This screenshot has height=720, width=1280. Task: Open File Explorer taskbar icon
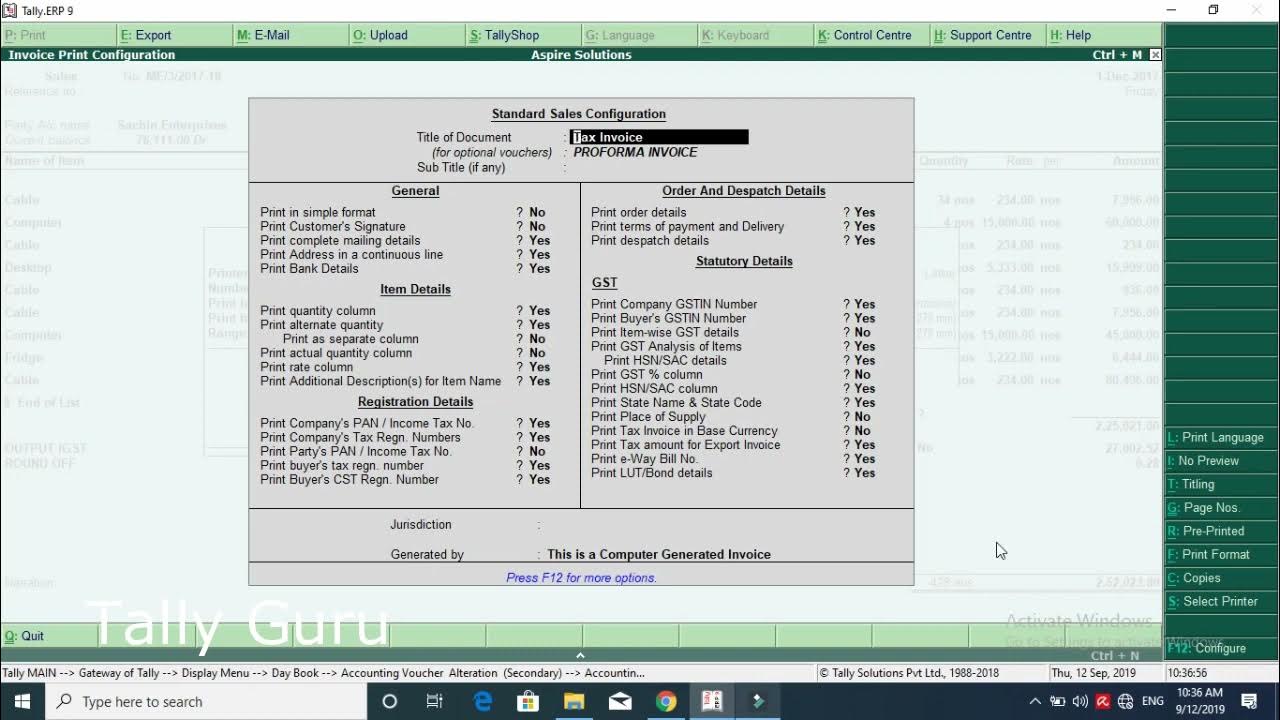(x=574, y=701)
